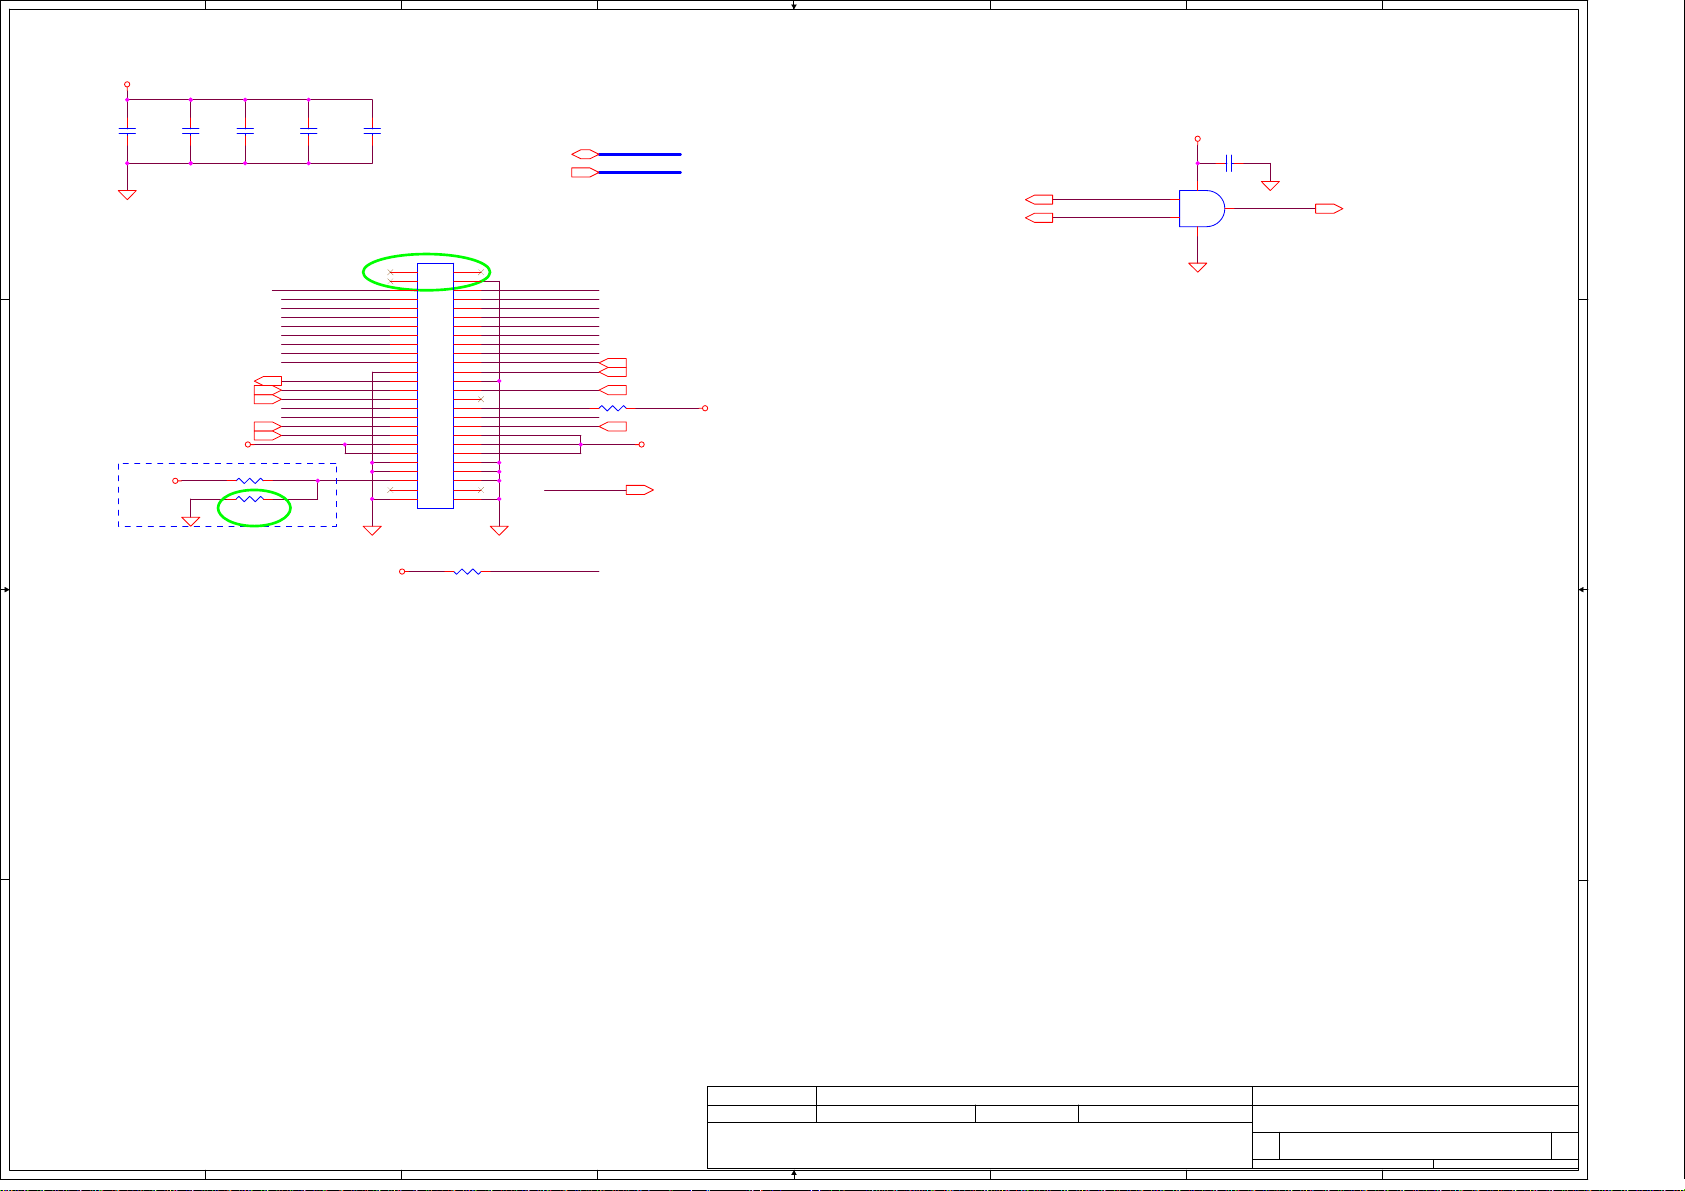Click the node at the series resistor's far end
Image resolution: width=1685 pixels, height=1191 pixels.
[x=705, y=408]
